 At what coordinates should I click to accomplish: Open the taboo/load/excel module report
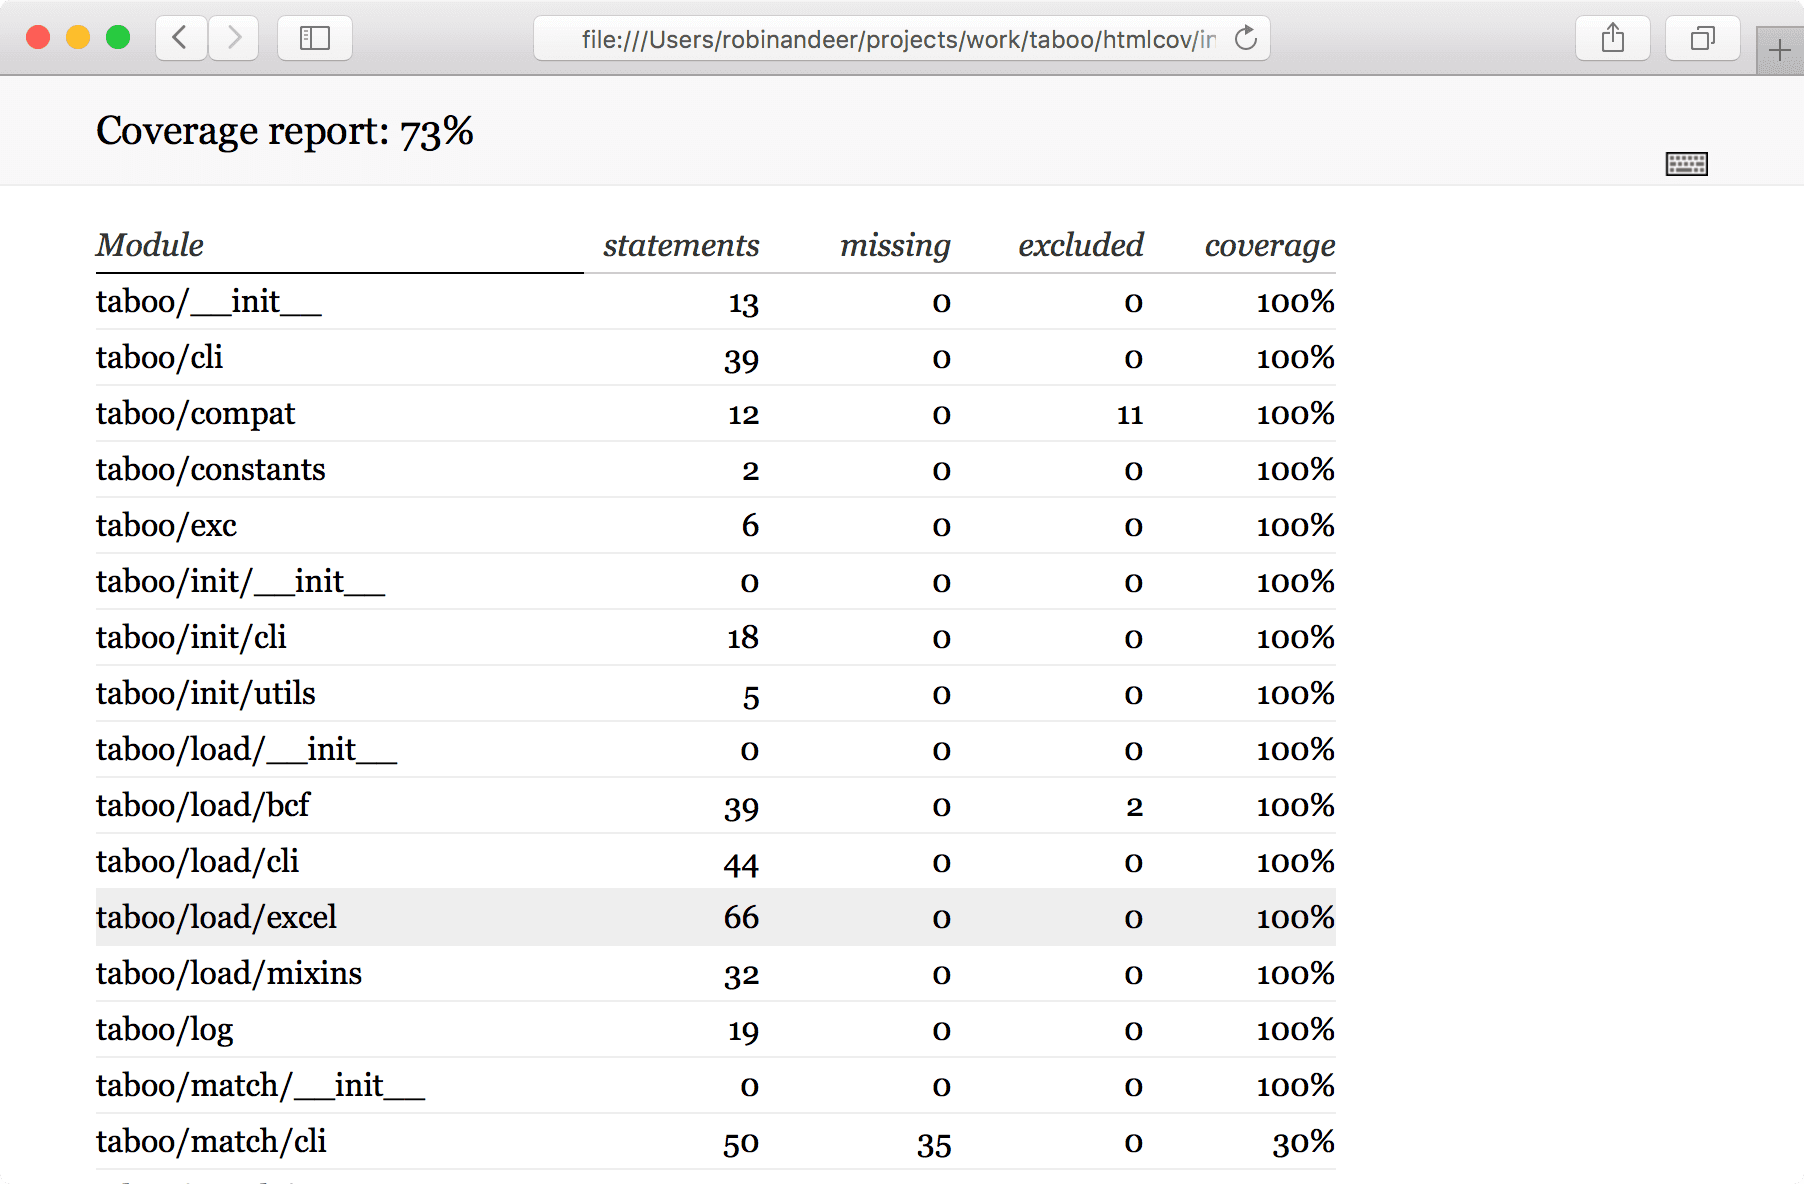[x=216, y=917]
